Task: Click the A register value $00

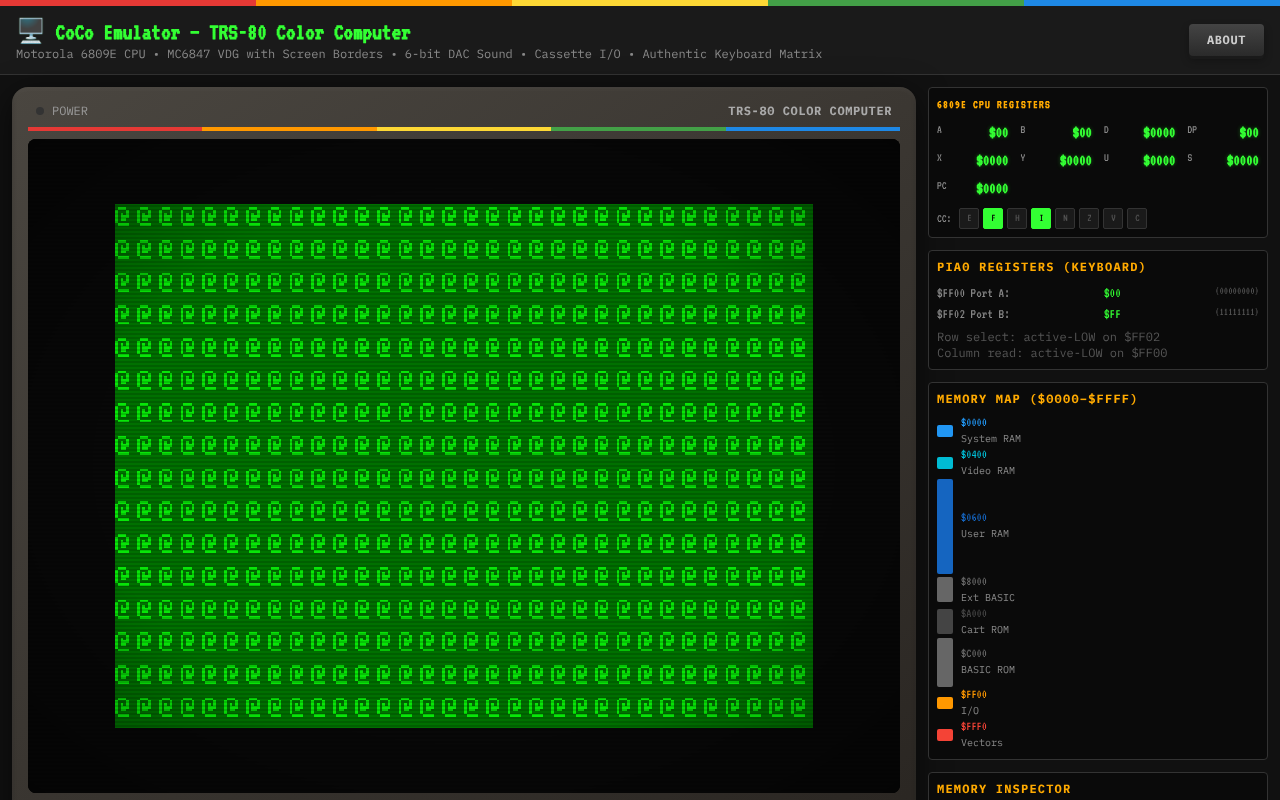Action: pyautogui.click(x=998, y=133)
